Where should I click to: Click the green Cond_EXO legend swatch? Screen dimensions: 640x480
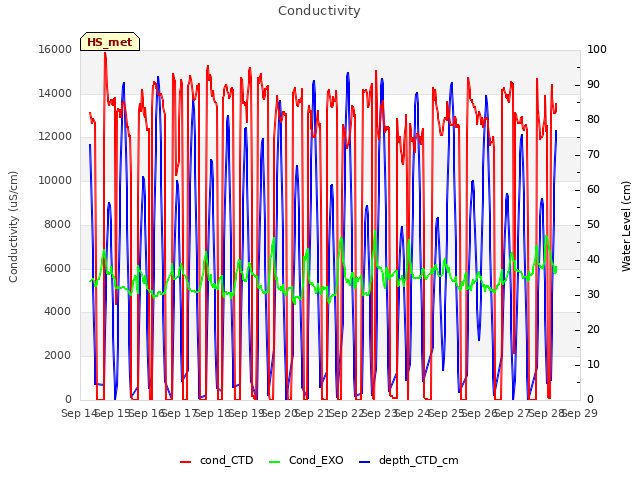tap(275, 462)
